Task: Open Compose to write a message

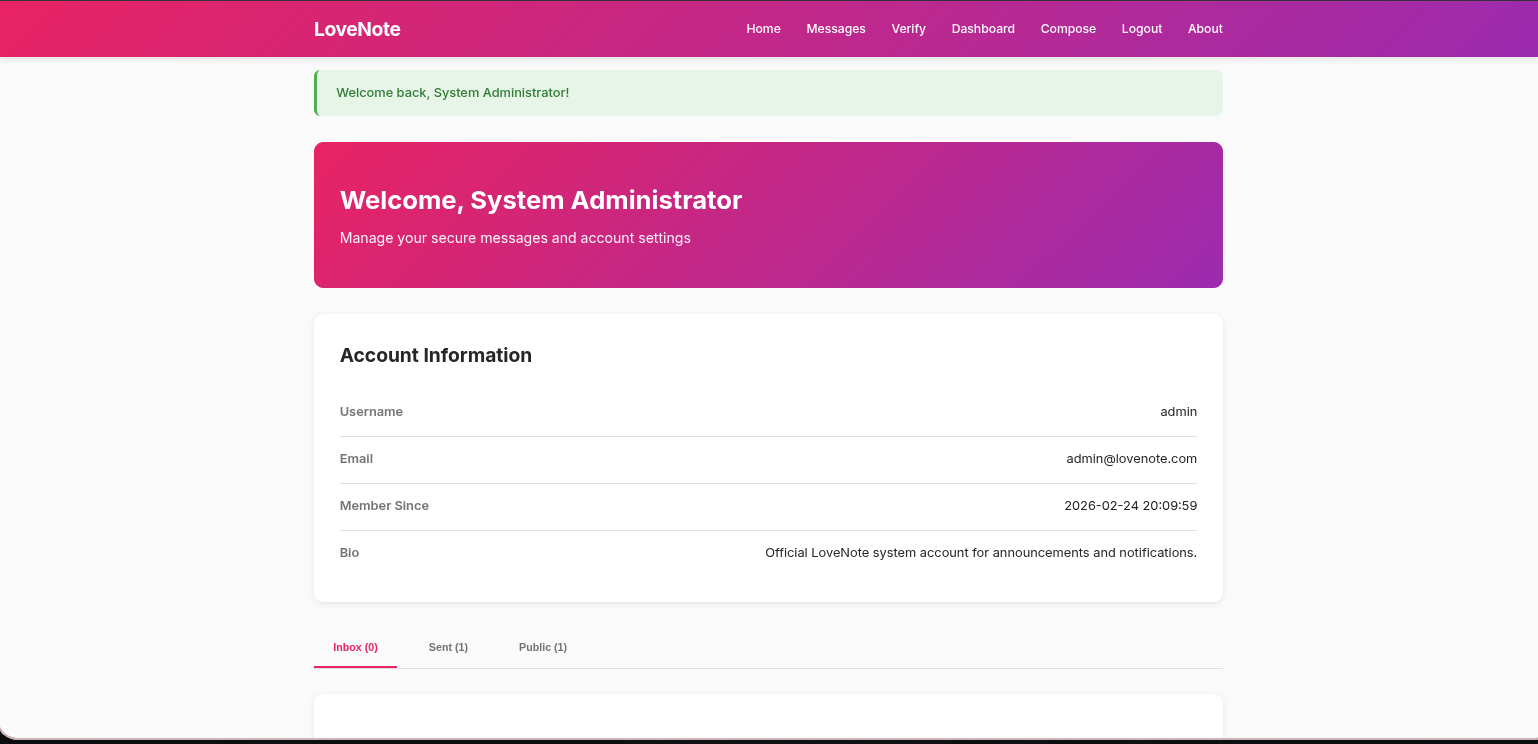Action: tap(1067, 29)
